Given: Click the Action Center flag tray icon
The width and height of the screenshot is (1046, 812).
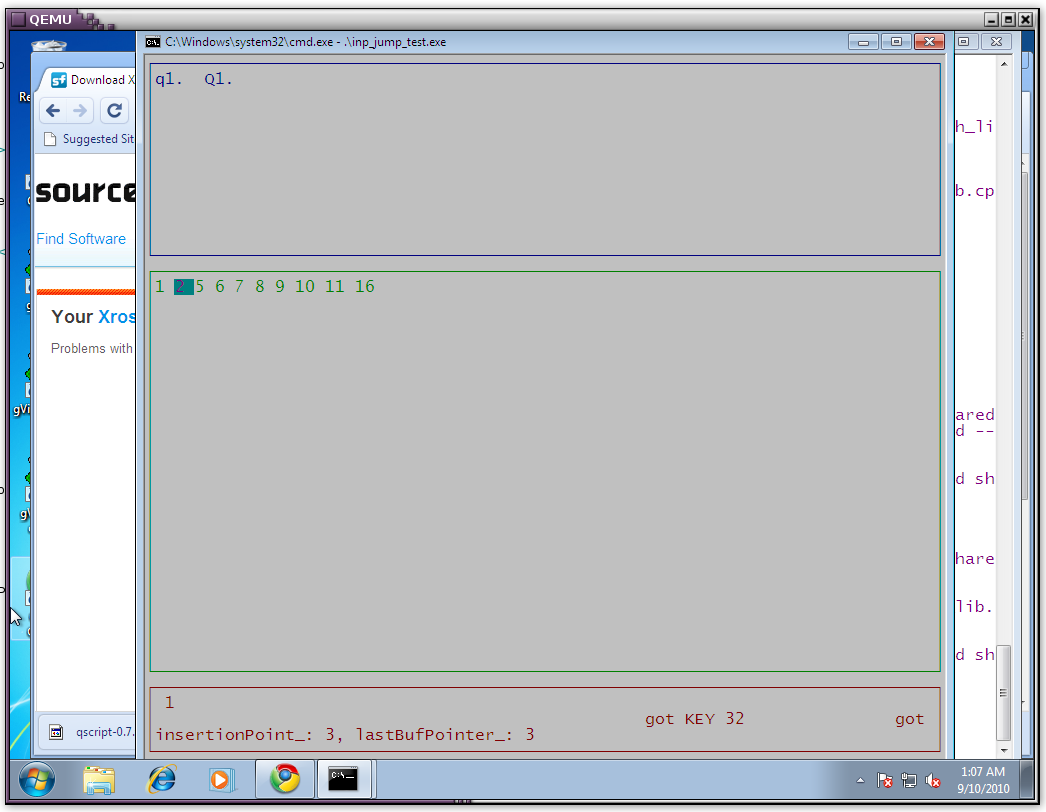Looking at the screenshot, I should tap(885, 780).
